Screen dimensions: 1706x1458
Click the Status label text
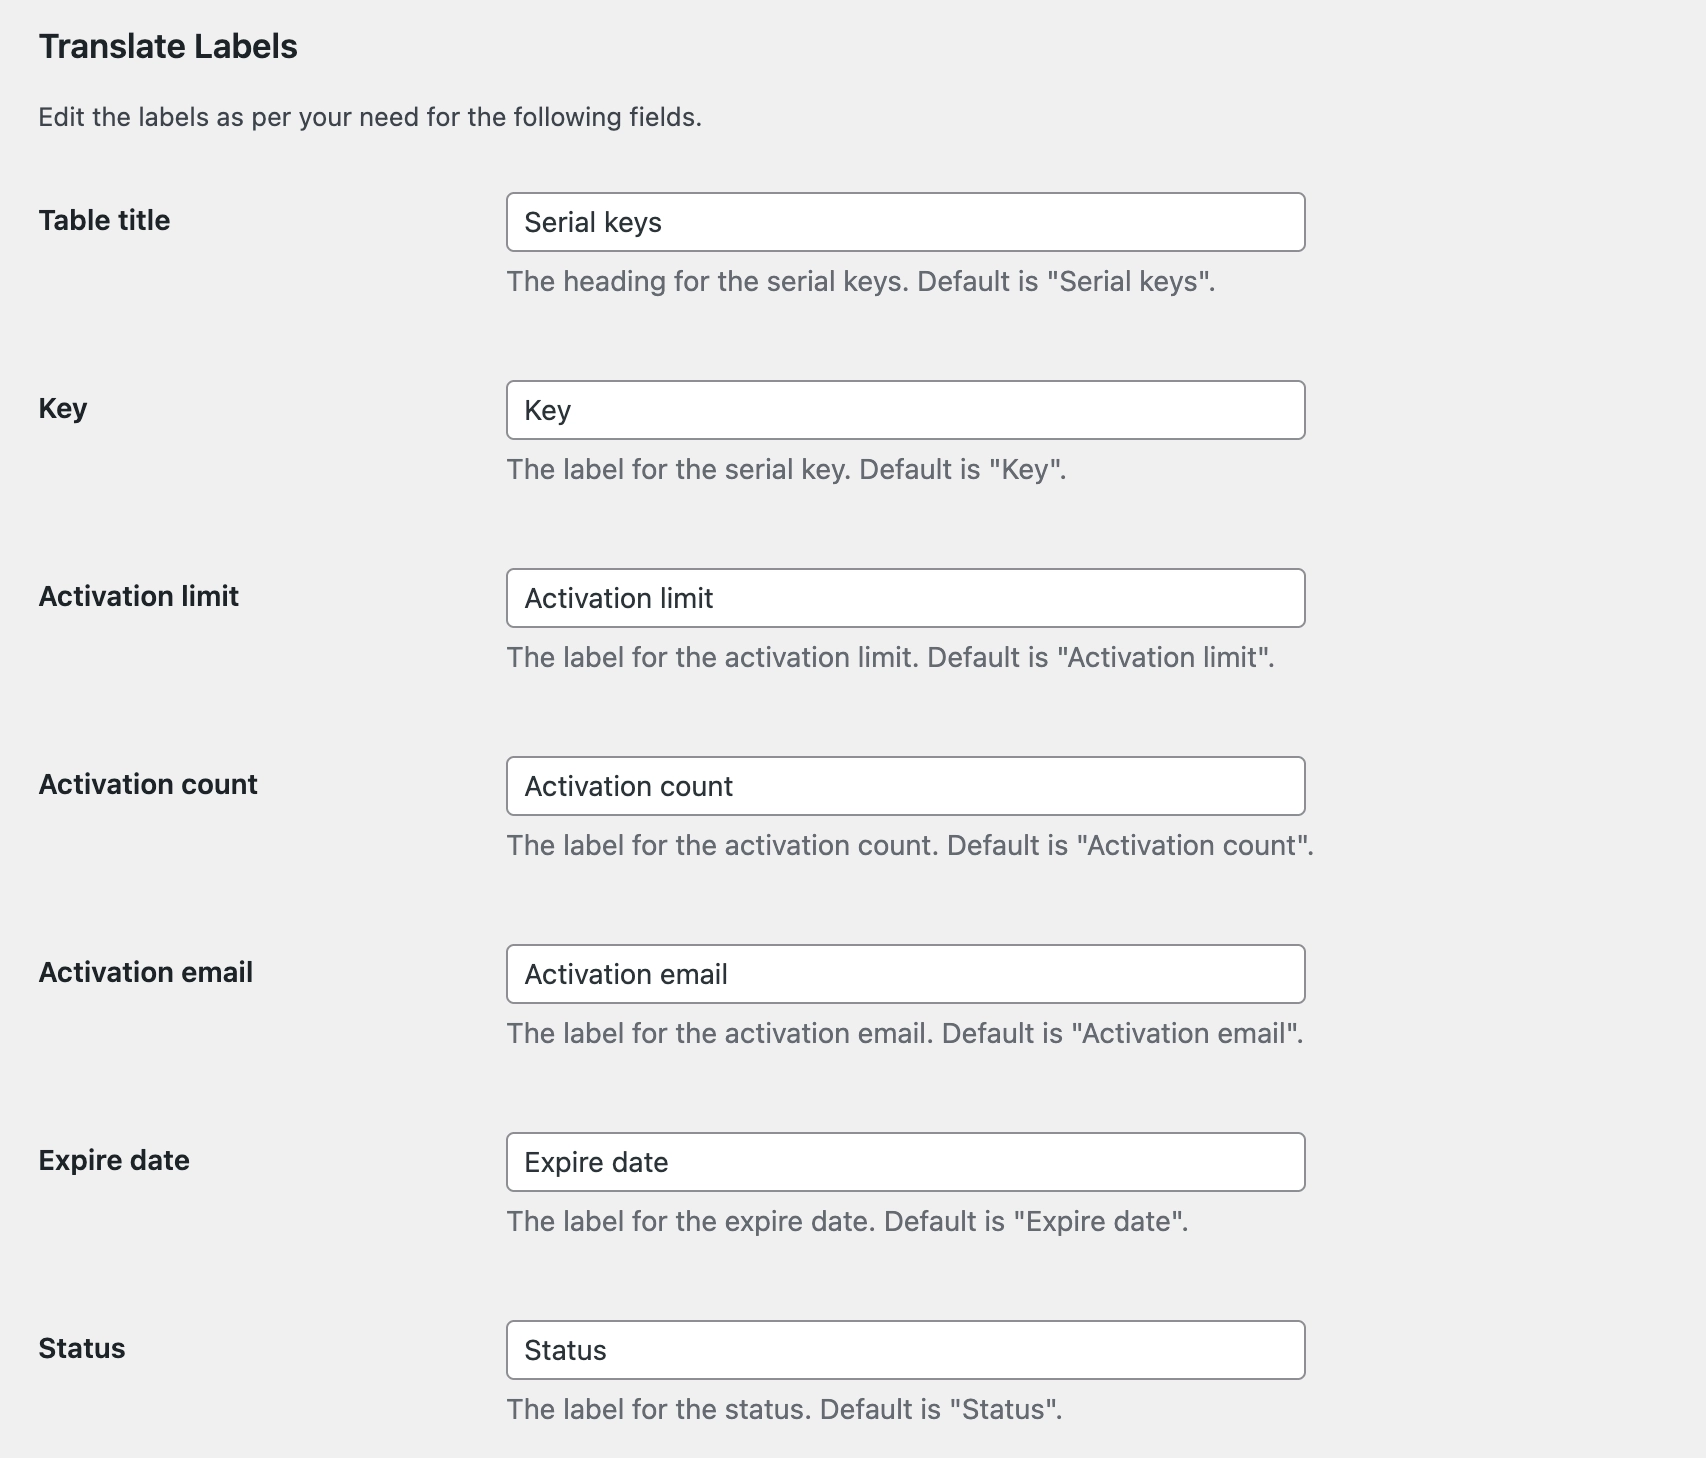(81, 1348)
